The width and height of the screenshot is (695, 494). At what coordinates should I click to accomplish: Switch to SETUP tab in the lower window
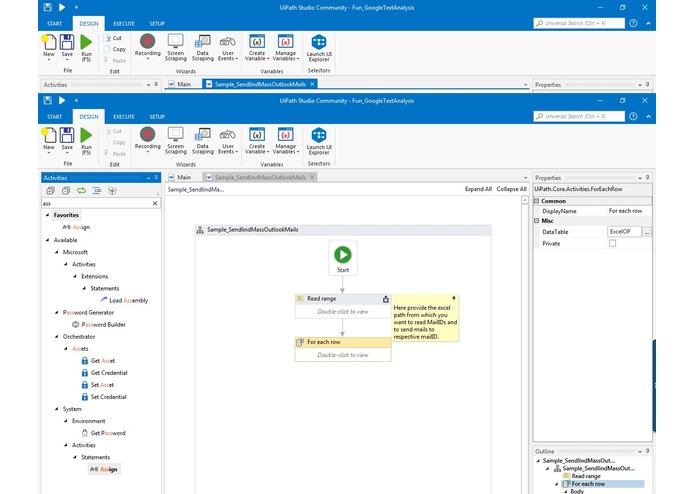click(157, 117)
